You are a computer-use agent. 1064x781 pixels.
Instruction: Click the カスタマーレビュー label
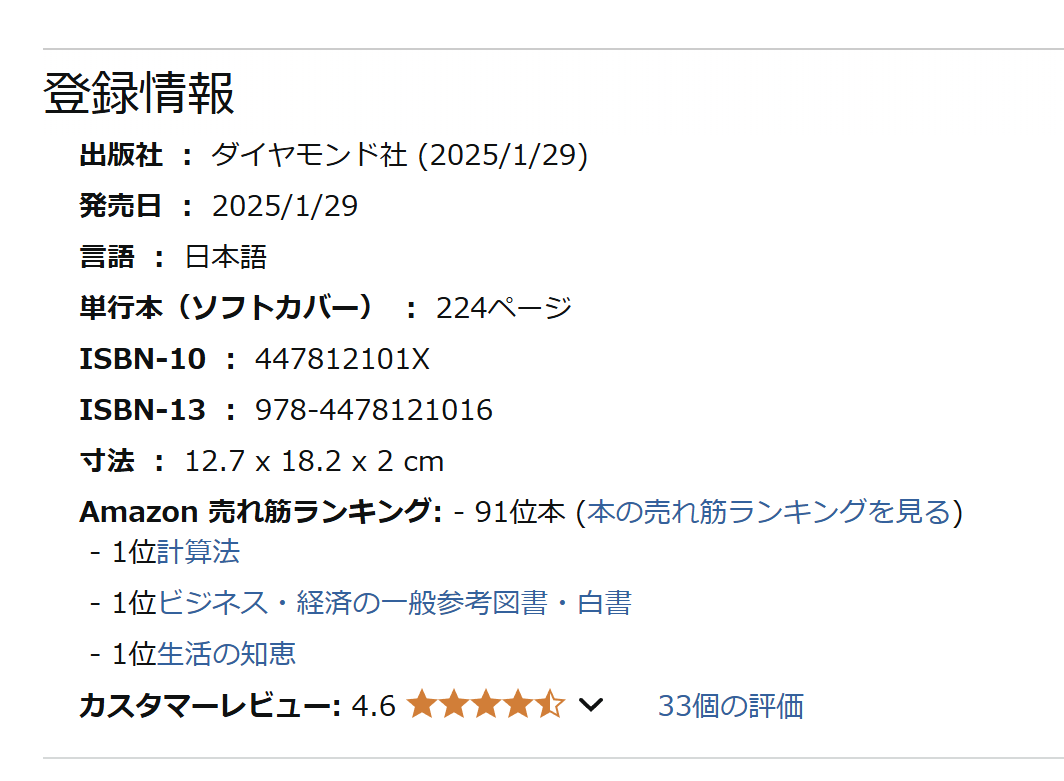pos(210,706)
